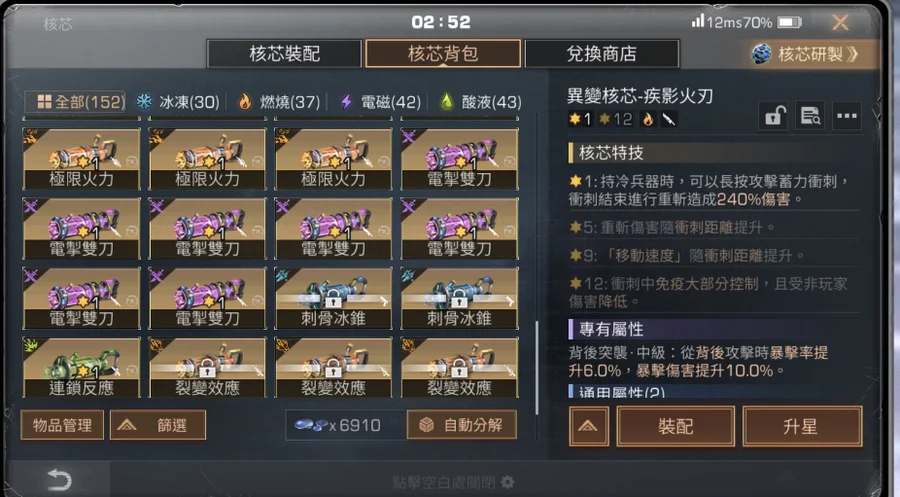This screenshot has height=497, width=900.
Task: Open the core detail search icon
Action: pyautogui.click(x=810, y=116)
